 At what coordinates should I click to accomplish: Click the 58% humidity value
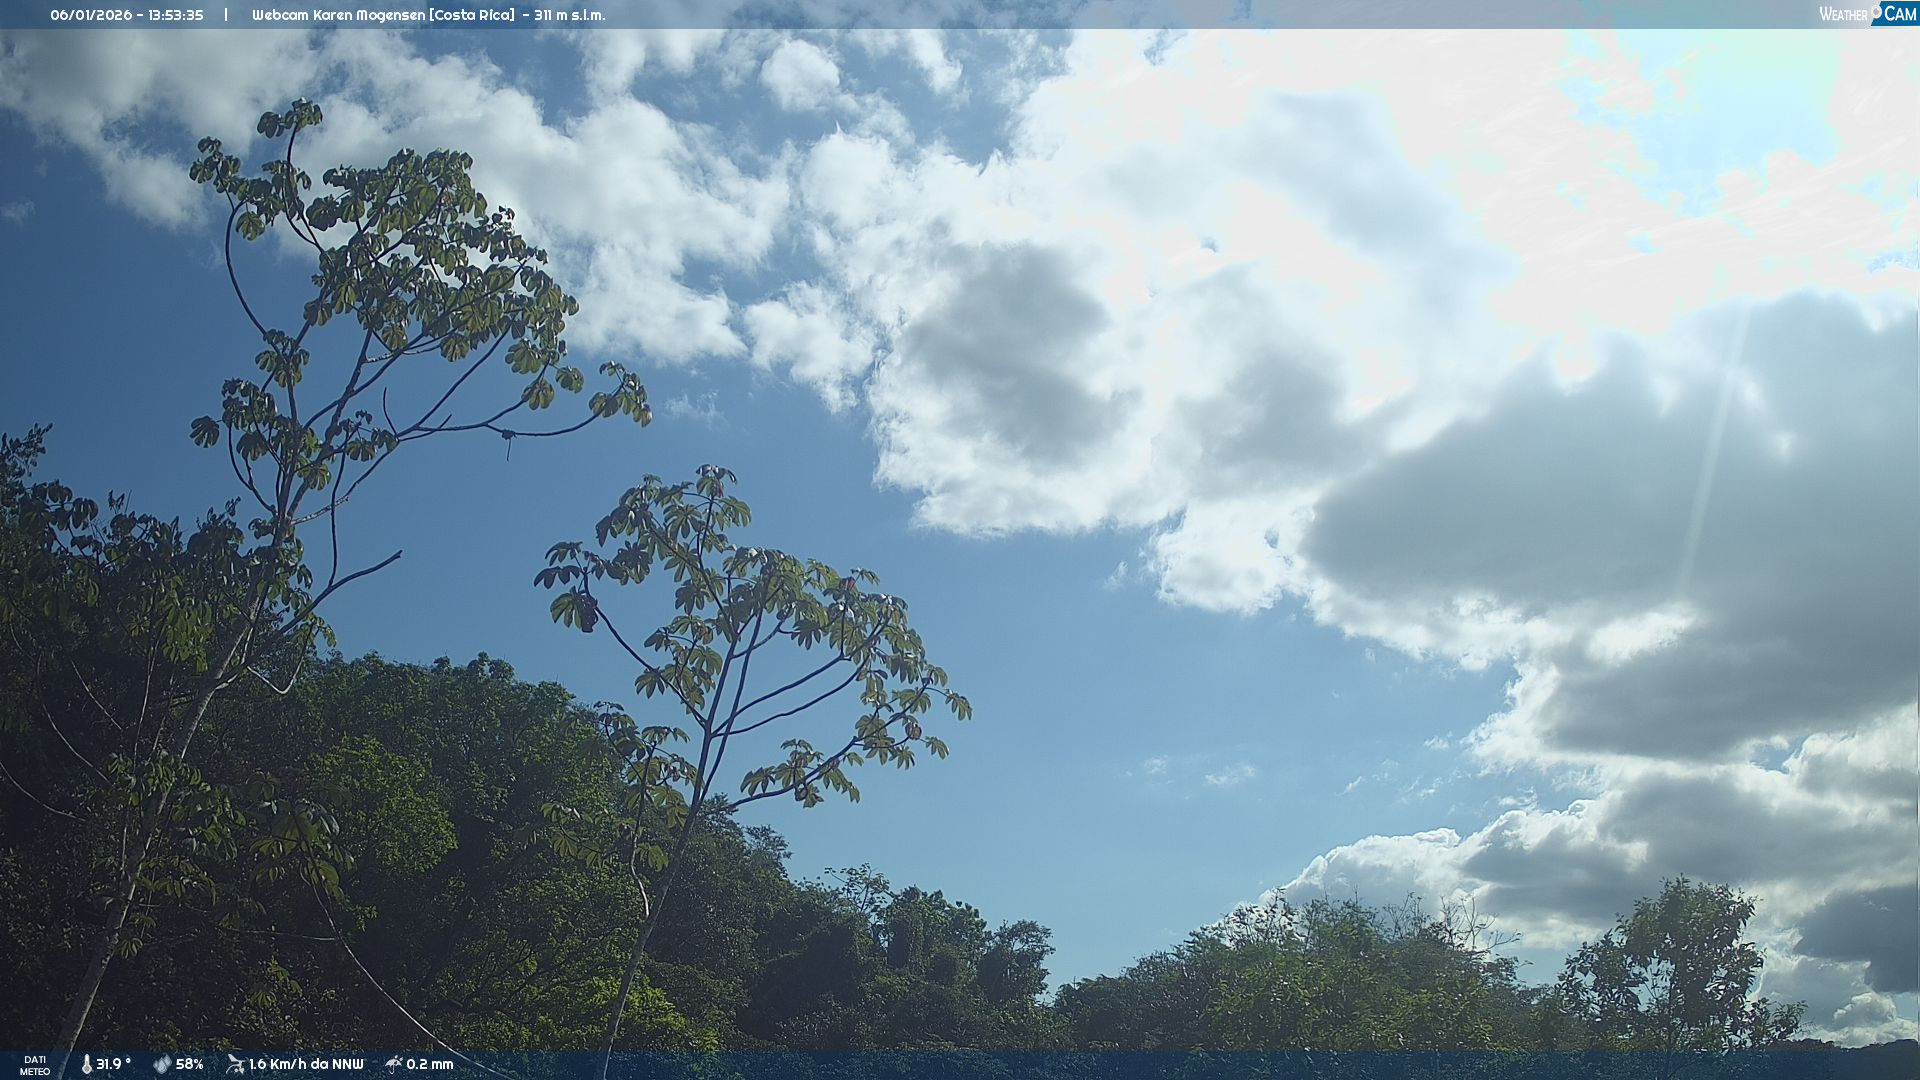coord(189,1064)
